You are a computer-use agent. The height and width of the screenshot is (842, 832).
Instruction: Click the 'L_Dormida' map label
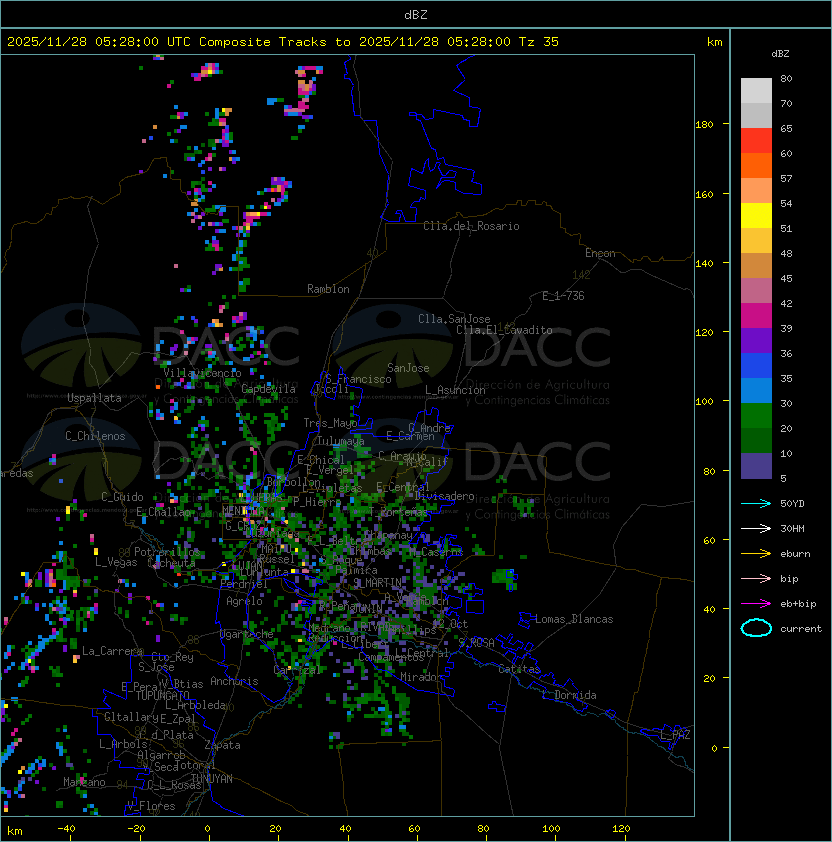pyautogui.click(x=569, y=695)
